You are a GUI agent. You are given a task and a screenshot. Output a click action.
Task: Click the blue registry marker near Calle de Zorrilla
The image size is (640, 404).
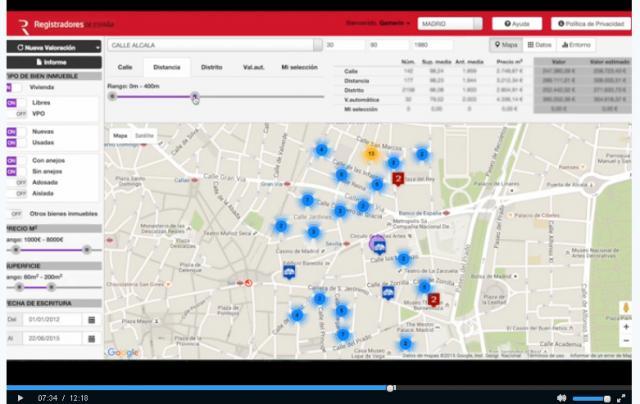[x=388, y=293]
